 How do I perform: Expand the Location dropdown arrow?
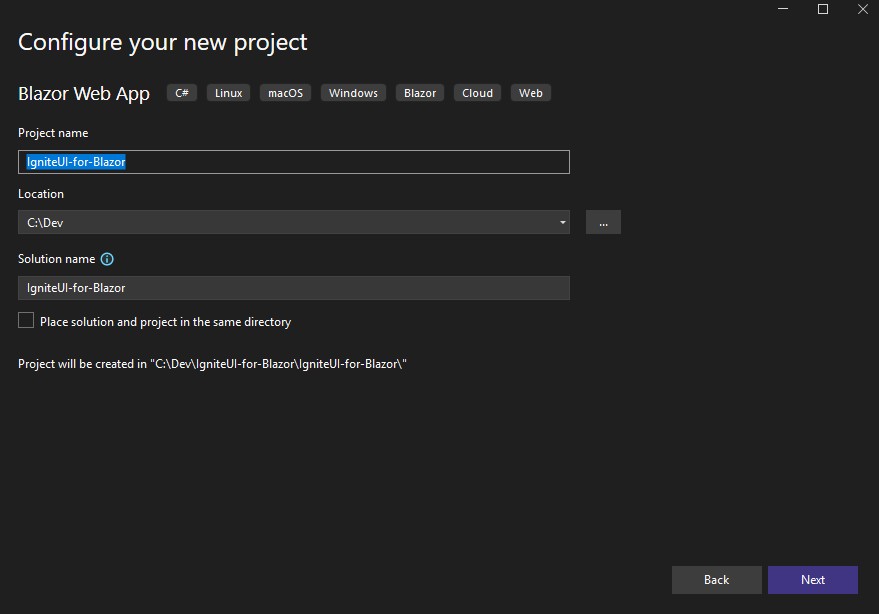(x=562, y=223)
